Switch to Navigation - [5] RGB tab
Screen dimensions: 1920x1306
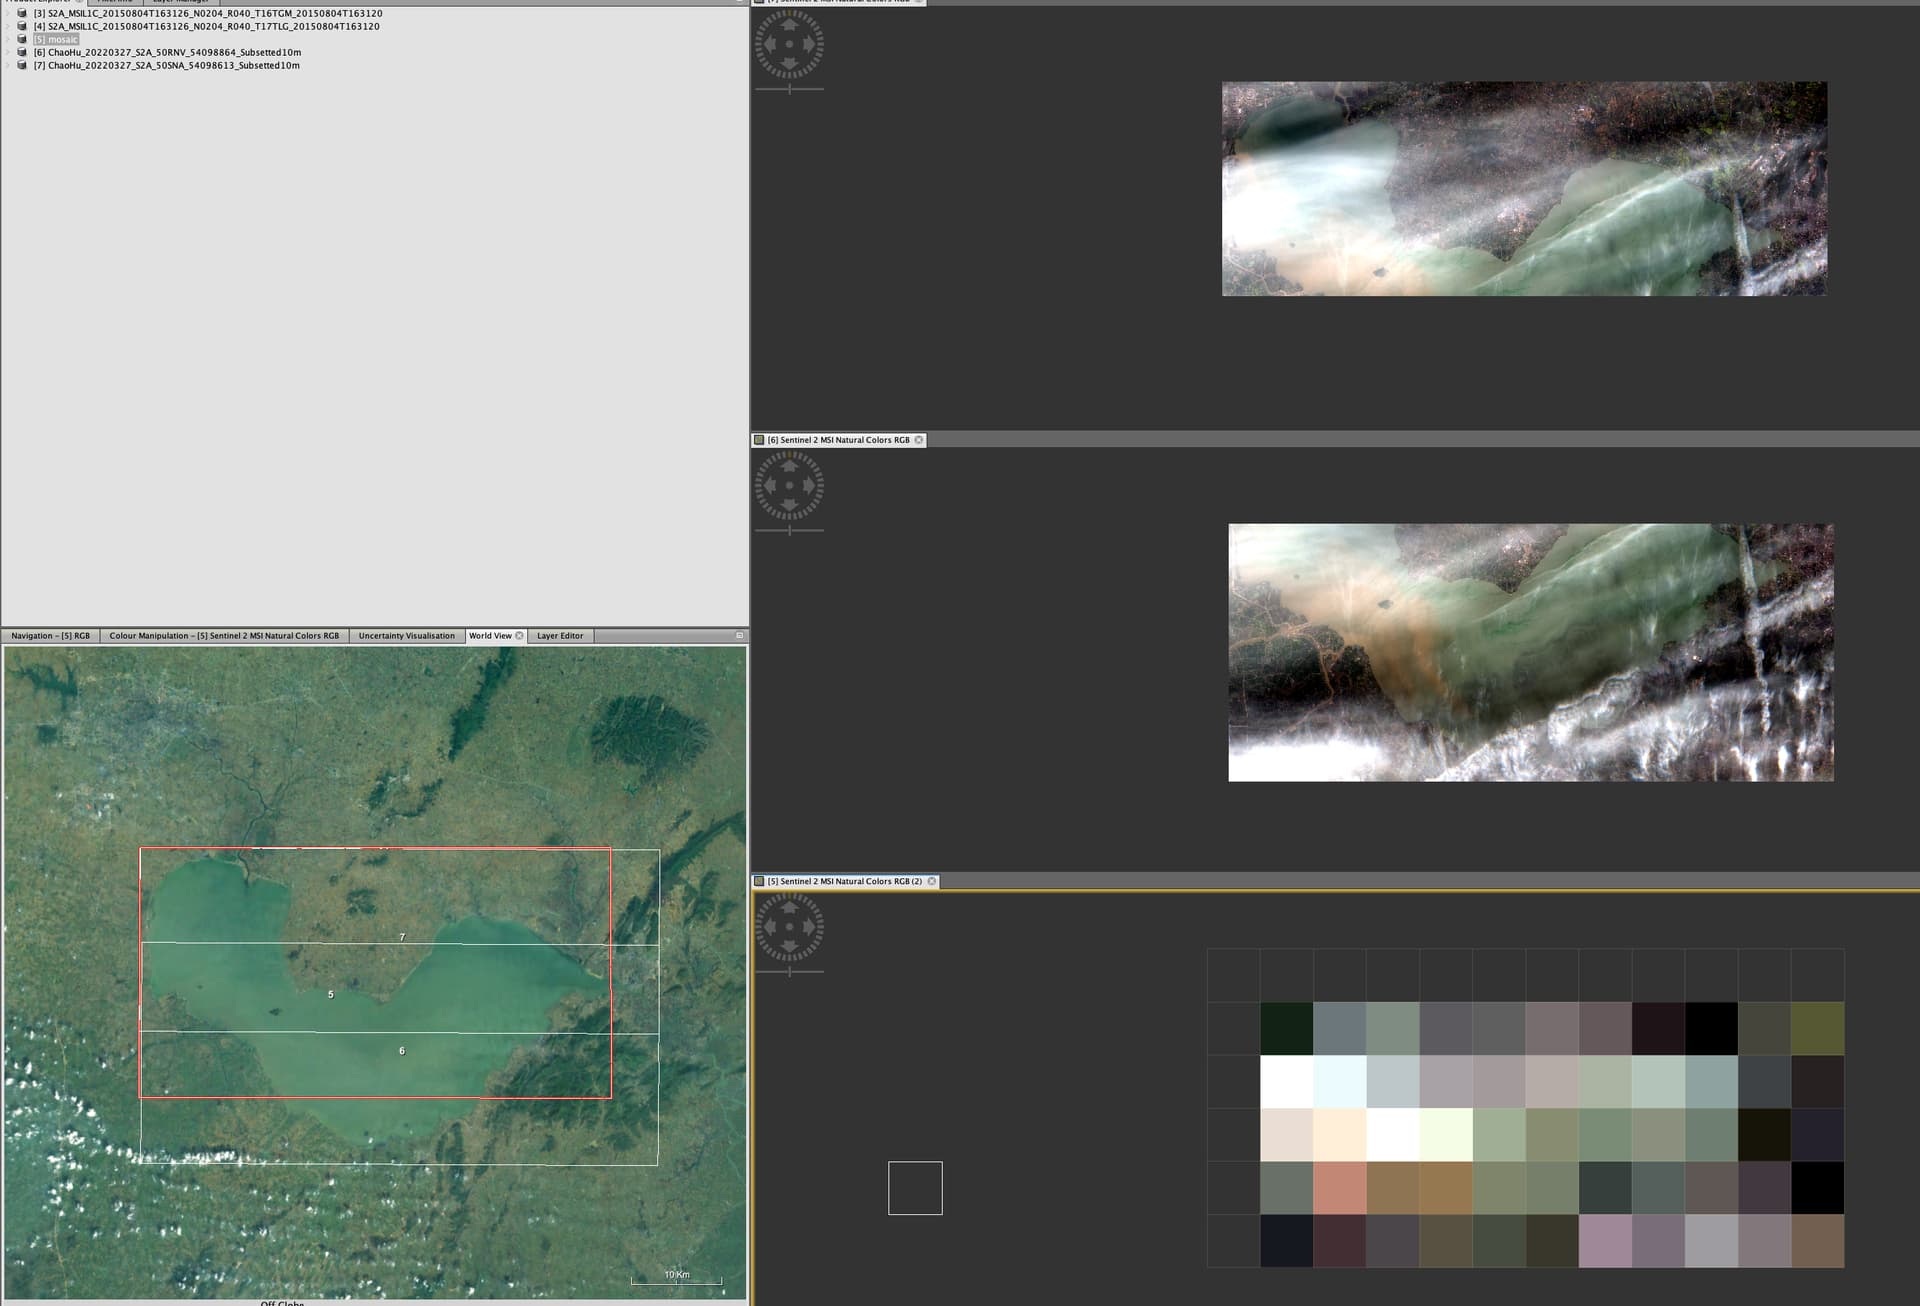50,636
